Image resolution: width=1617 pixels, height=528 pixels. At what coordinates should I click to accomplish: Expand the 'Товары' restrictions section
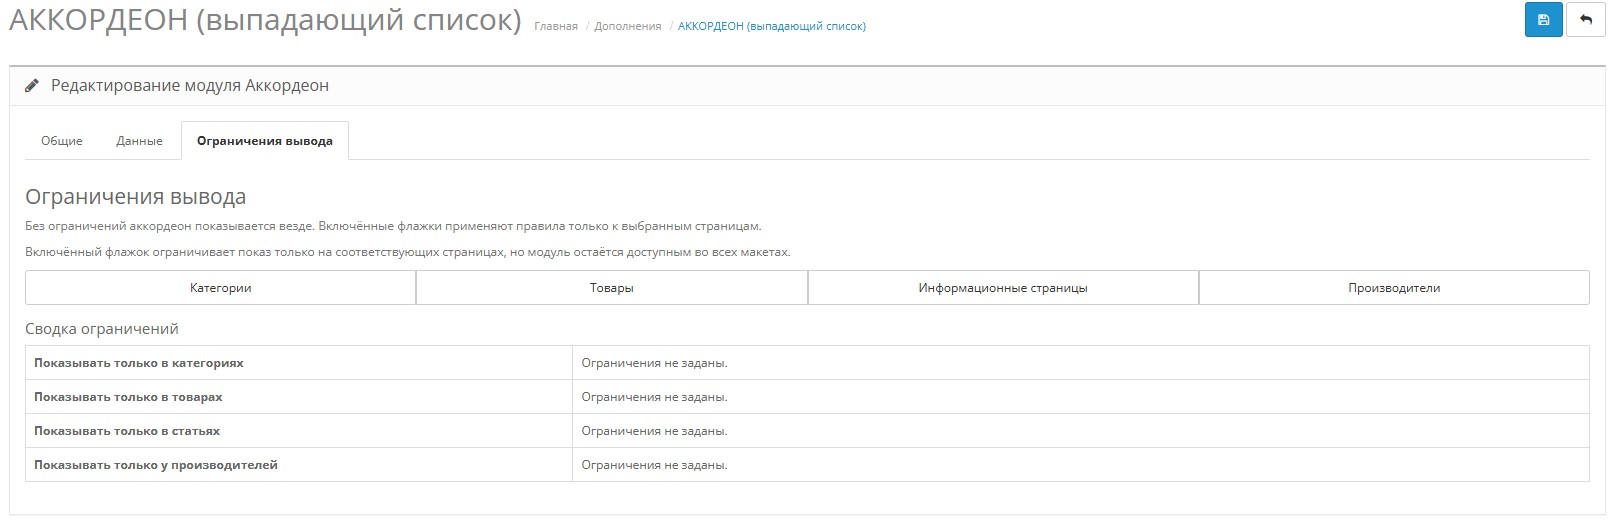(611, 288)
